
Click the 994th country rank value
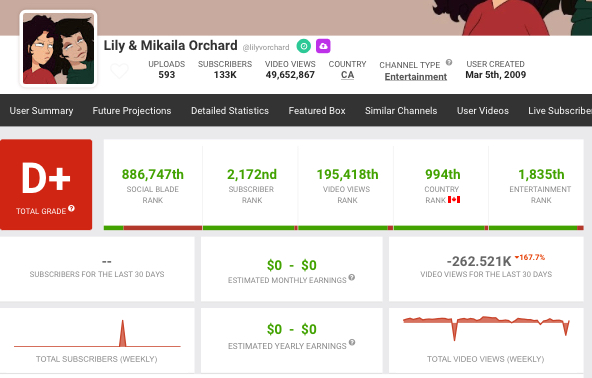coord(442,174)
